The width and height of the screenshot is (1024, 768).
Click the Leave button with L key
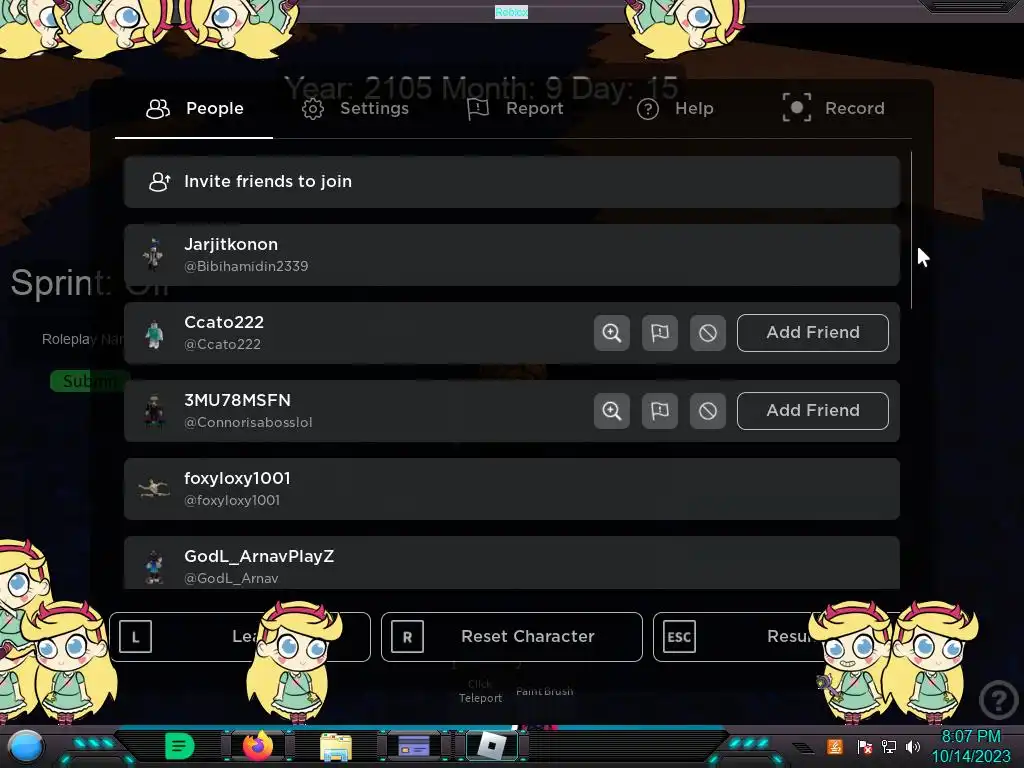point(240,637)
